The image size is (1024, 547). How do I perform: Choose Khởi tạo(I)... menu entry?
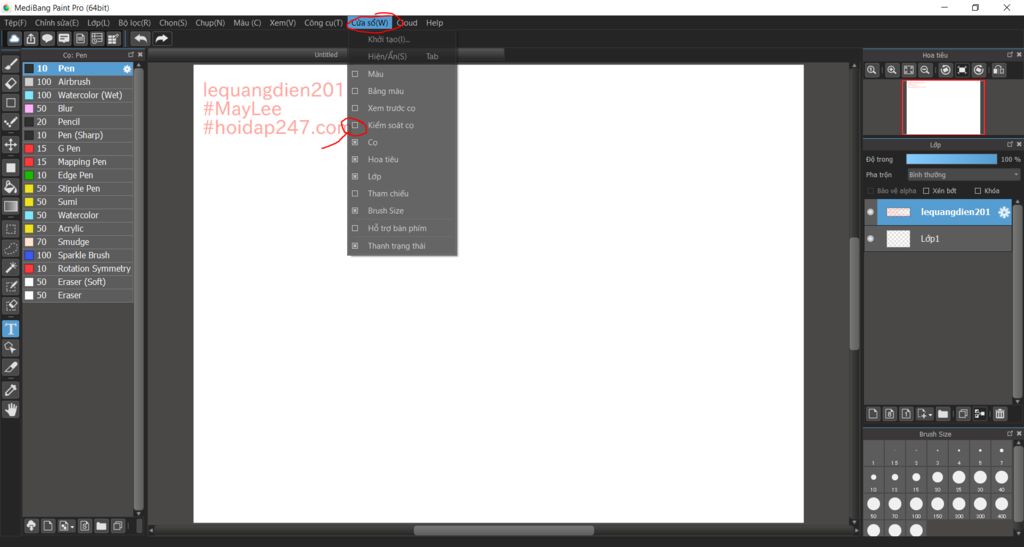click(x=402, y=39)
